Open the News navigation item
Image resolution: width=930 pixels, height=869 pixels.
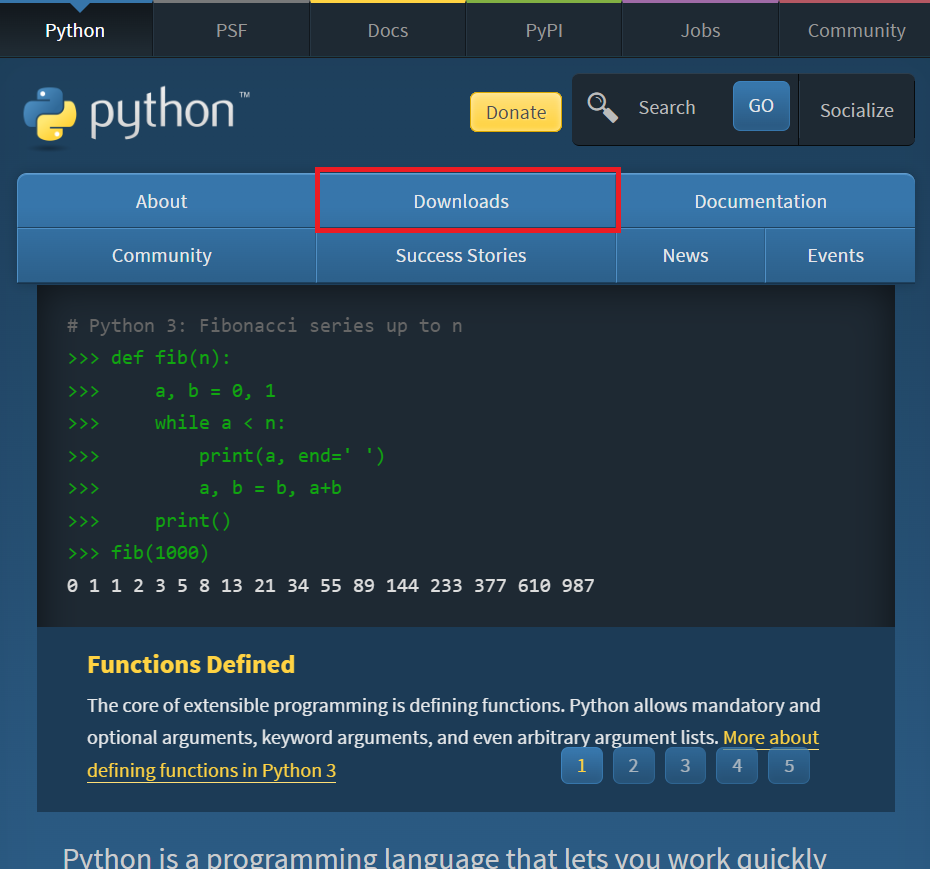point(691,256)
